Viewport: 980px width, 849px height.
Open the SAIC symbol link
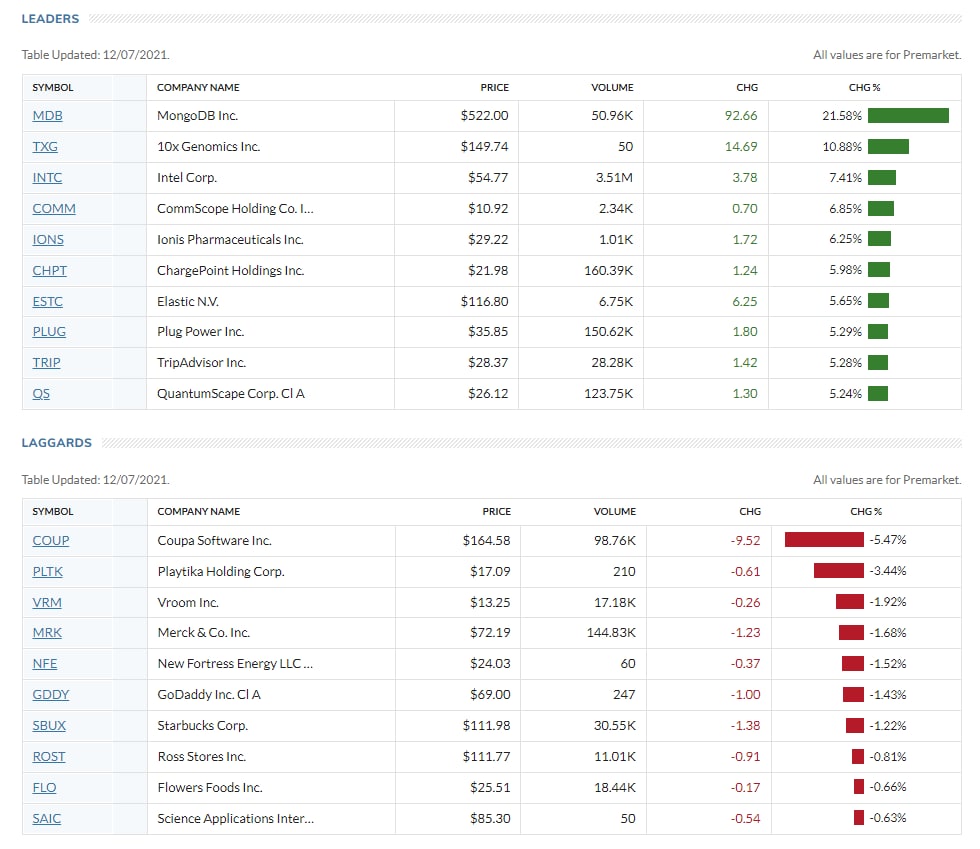point(46,819)
